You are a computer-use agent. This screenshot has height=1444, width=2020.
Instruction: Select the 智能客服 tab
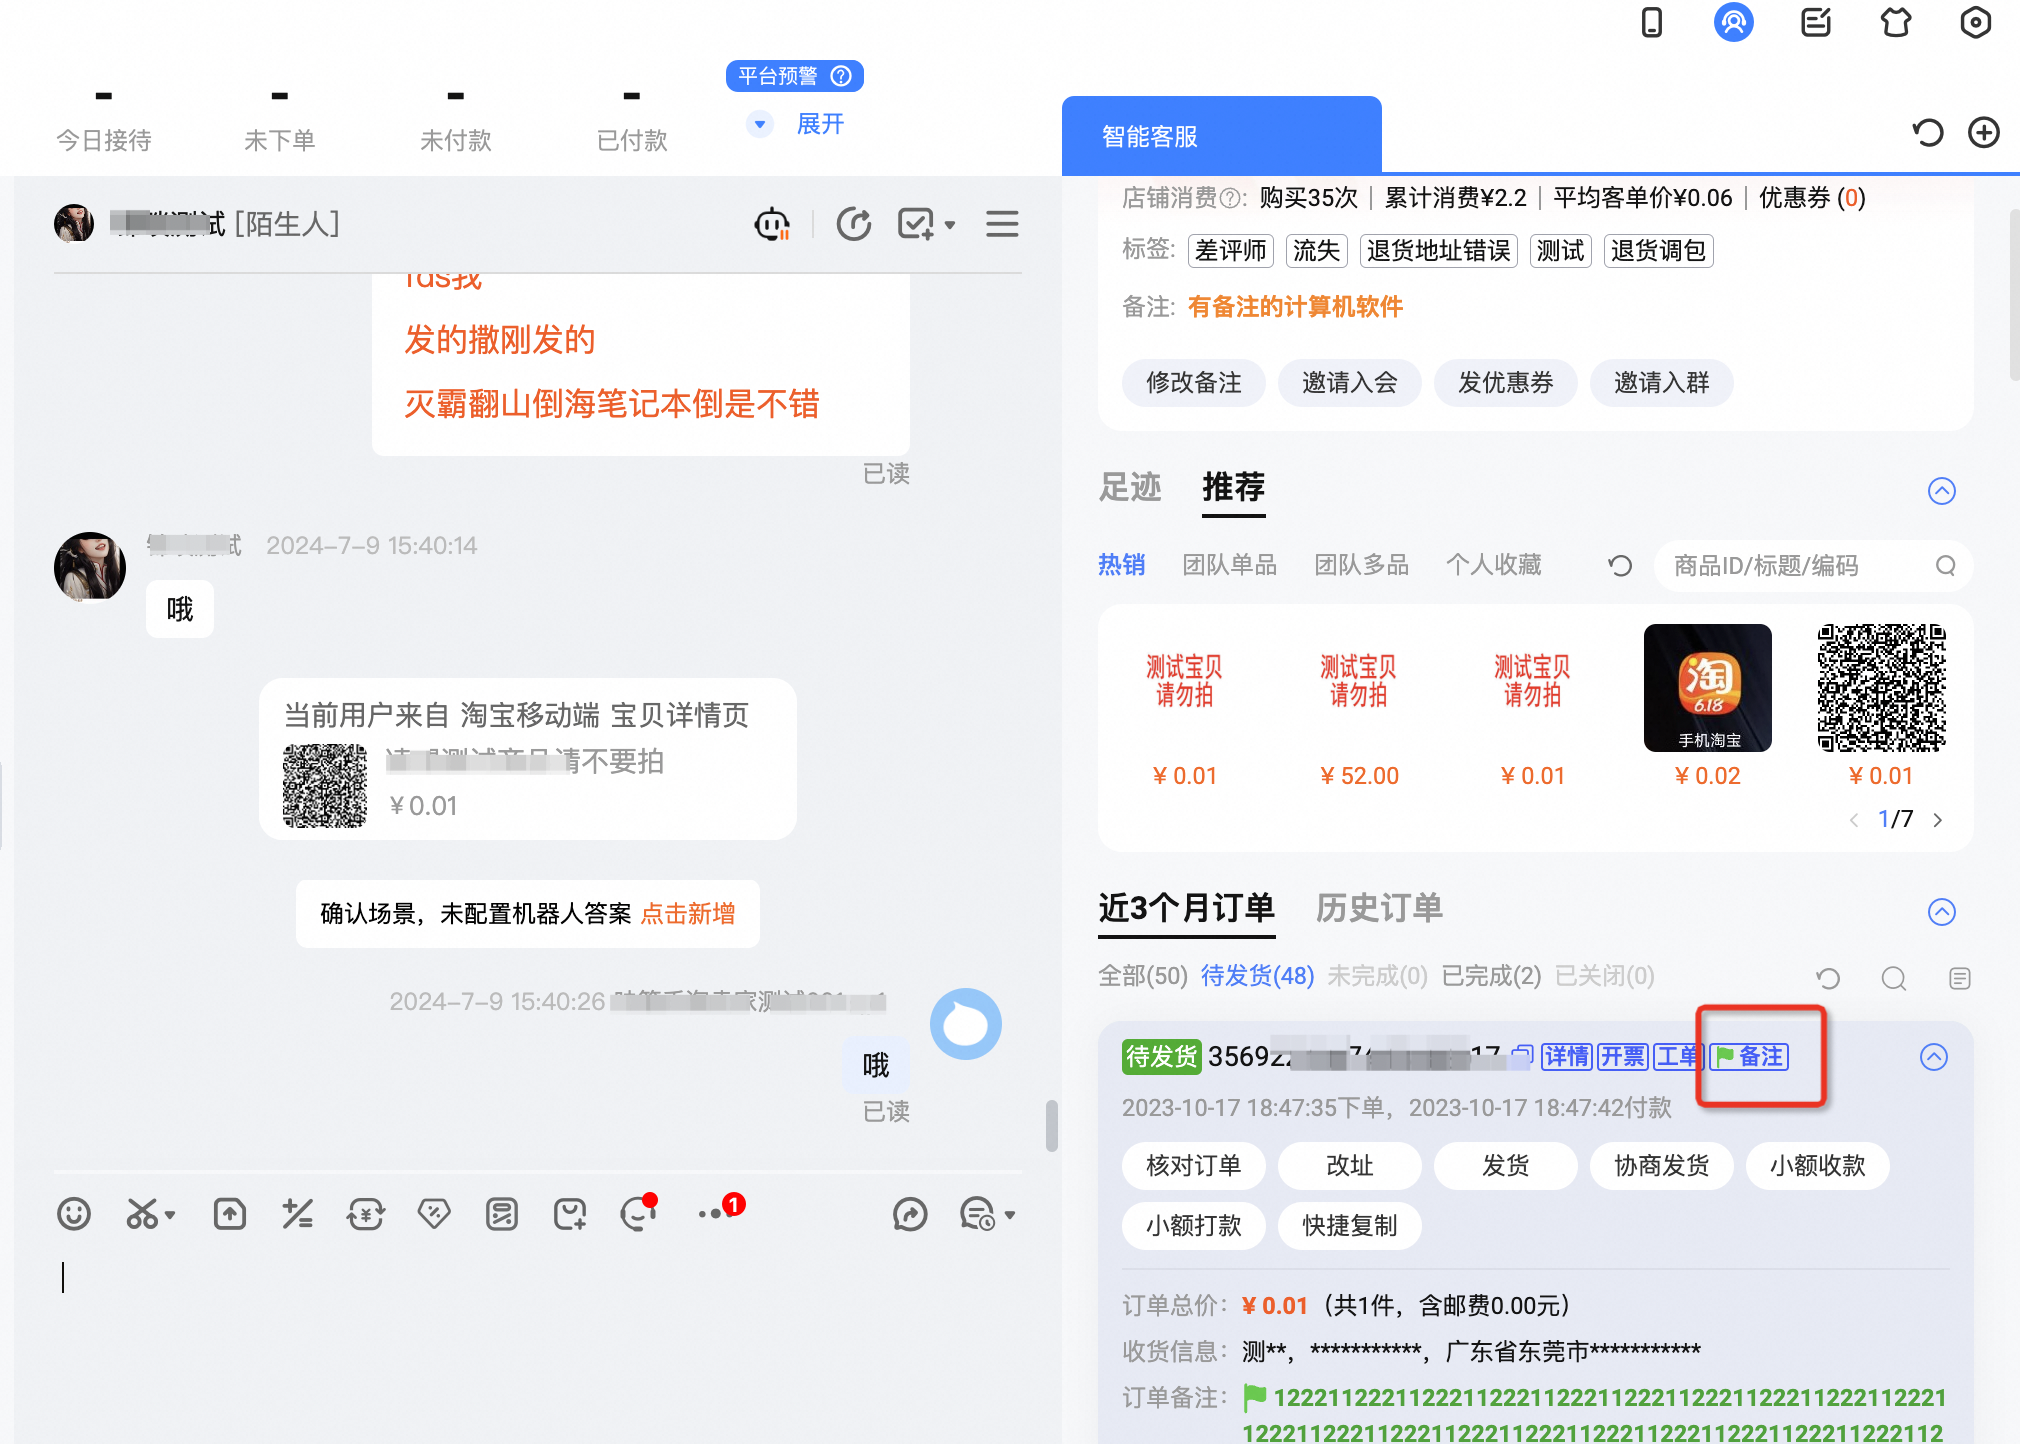click(x=1222, y=136)
